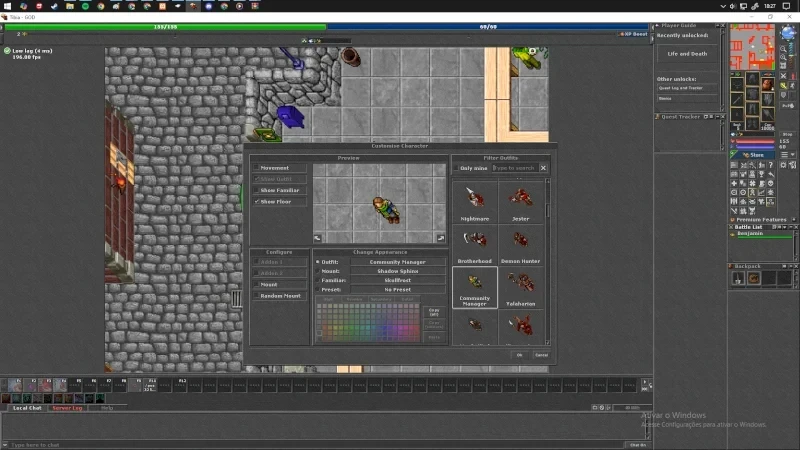The height and width of the screenshot is (450, 800).
Task: Open the Windows Start menu
Action: (7, 6)
